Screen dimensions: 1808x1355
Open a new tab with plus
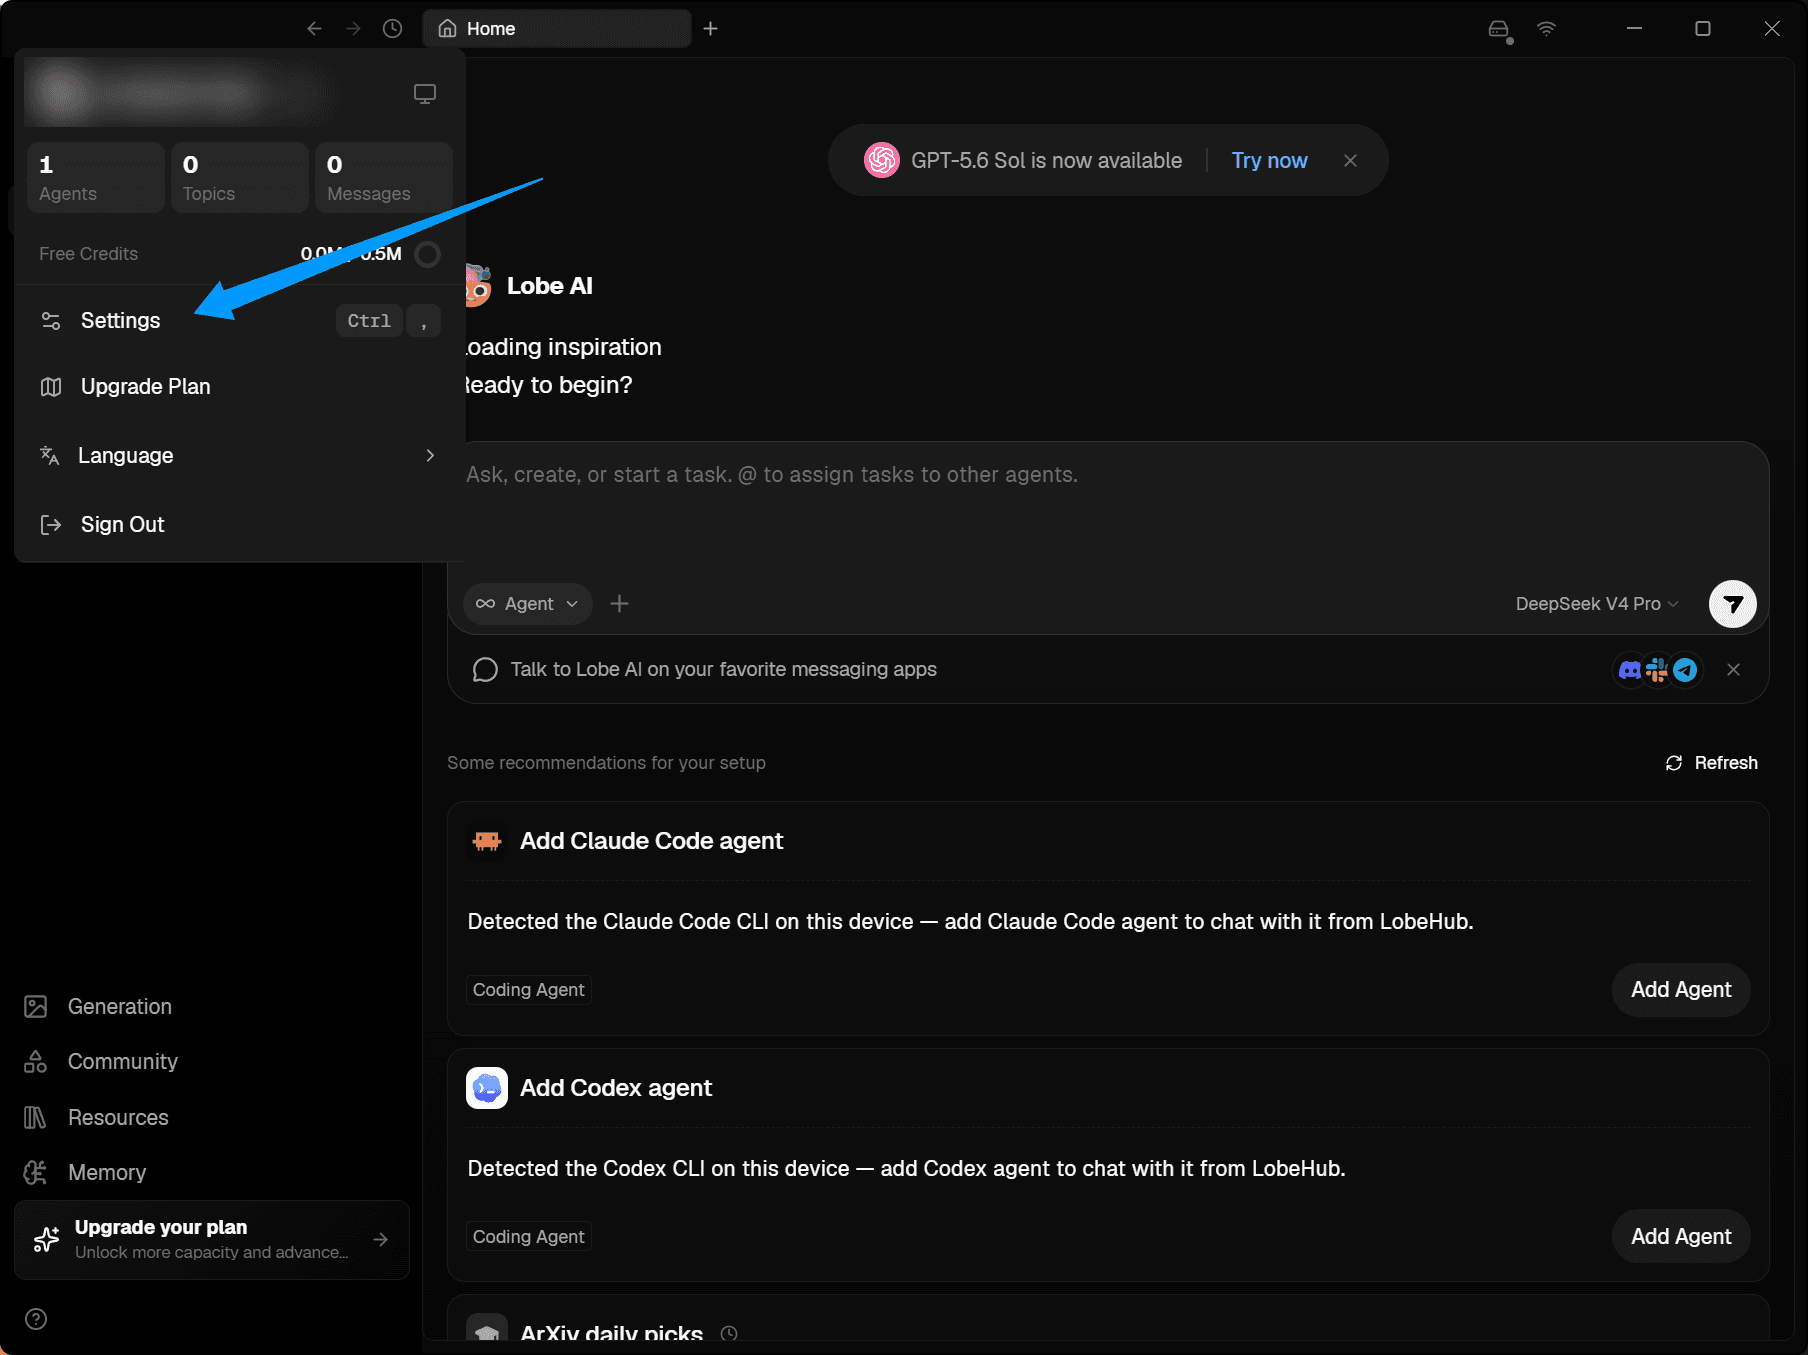[x=711, y=29]
